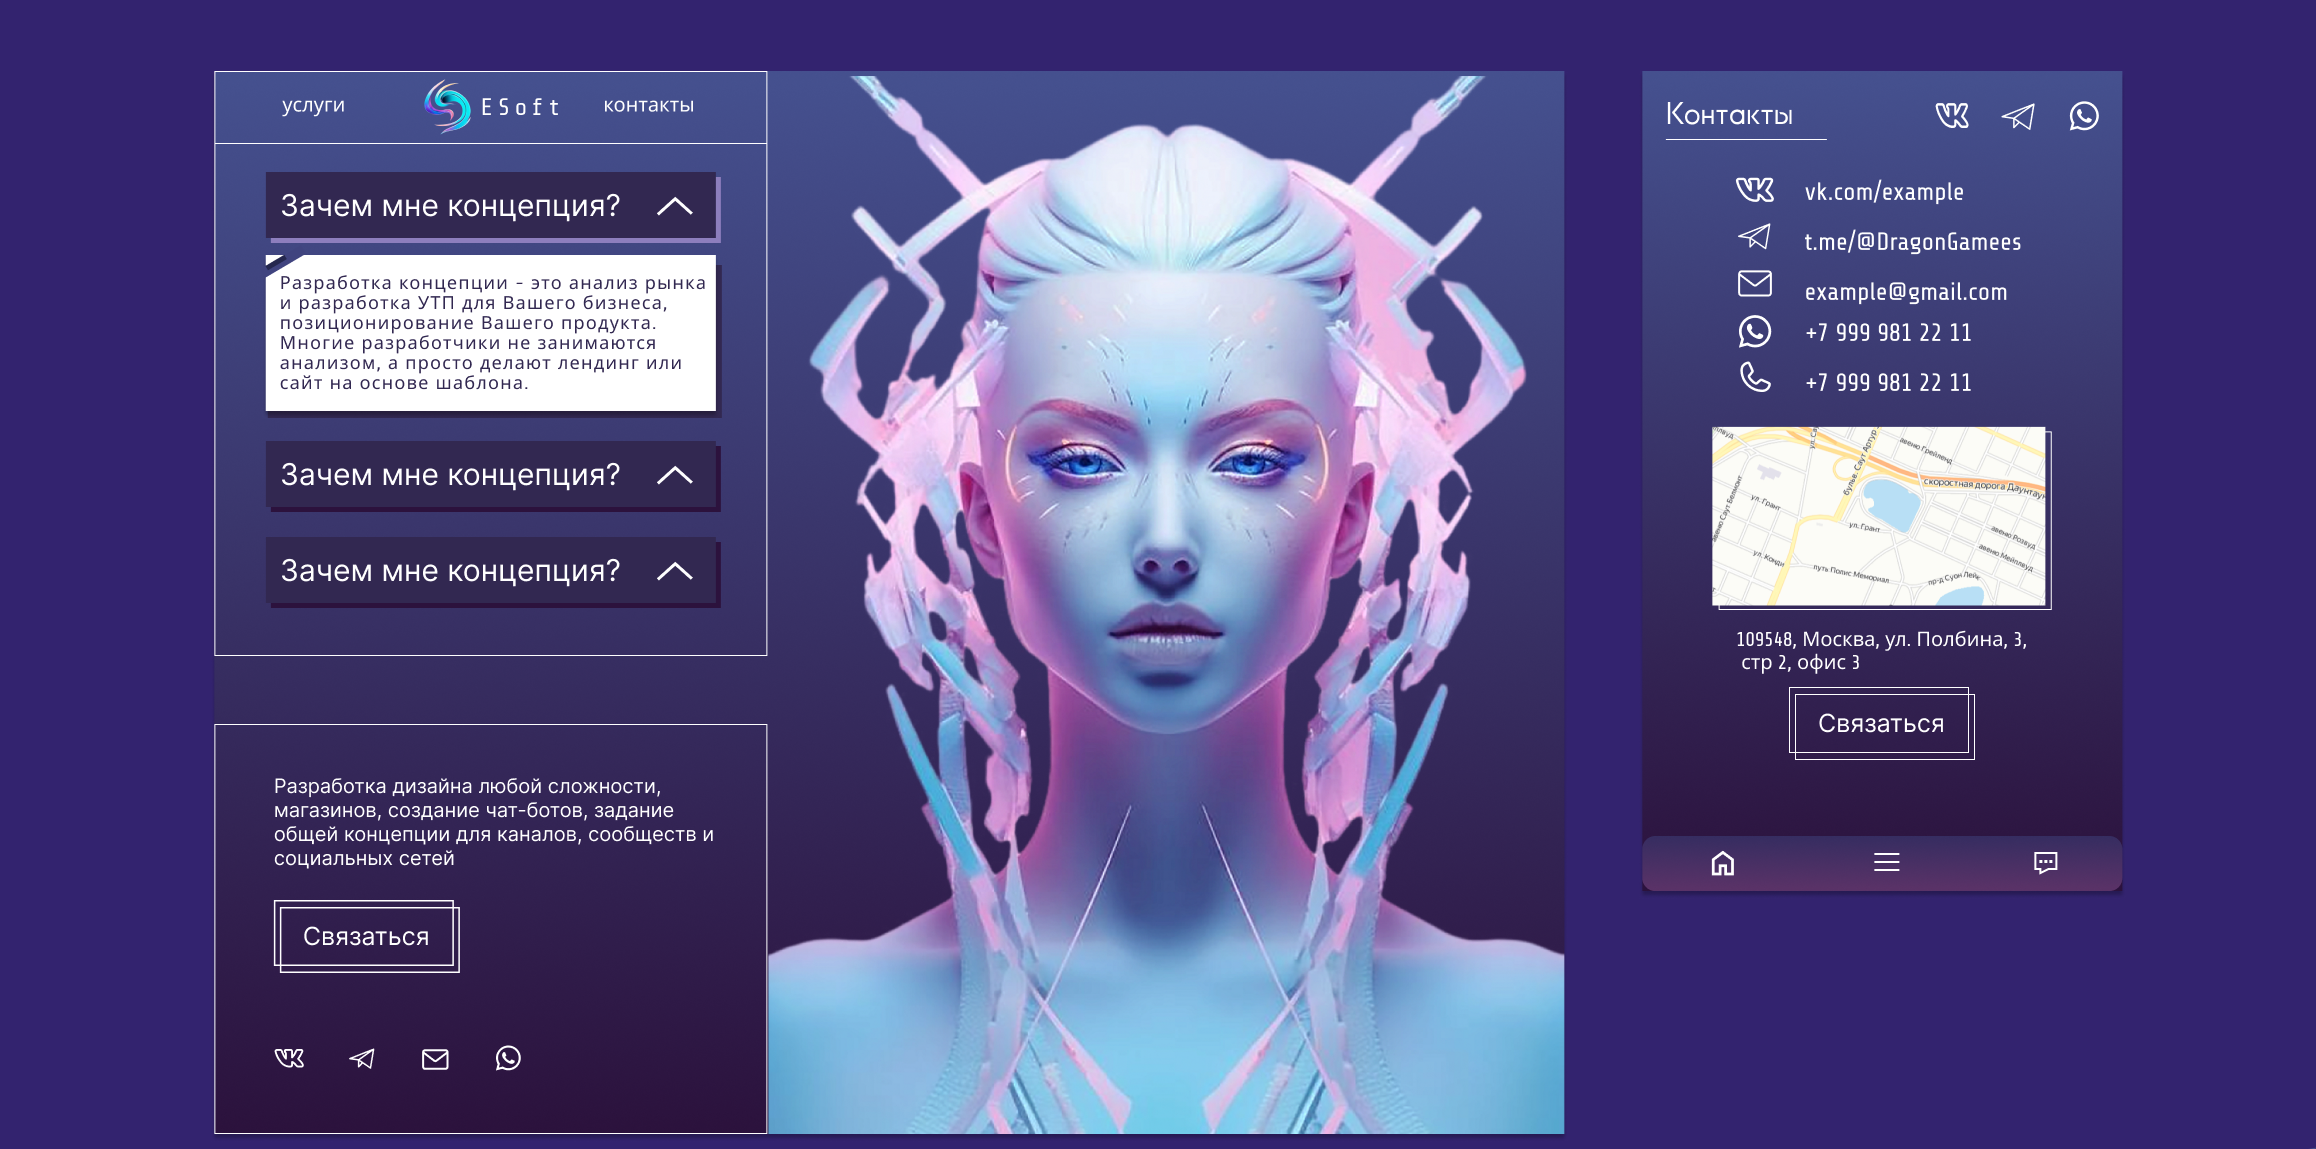Open the chat bubble icon in bottom bar

click(2046, 863)
